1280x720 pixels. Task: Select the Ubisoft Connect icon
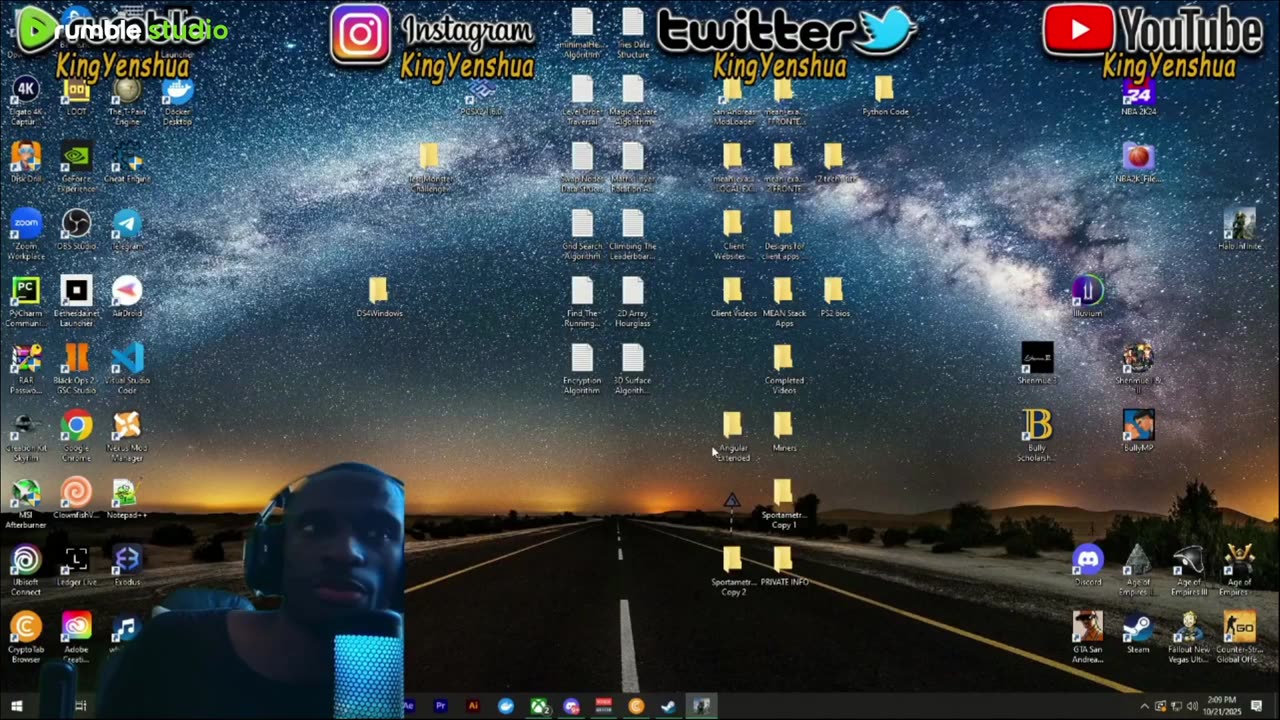[26, 570]
